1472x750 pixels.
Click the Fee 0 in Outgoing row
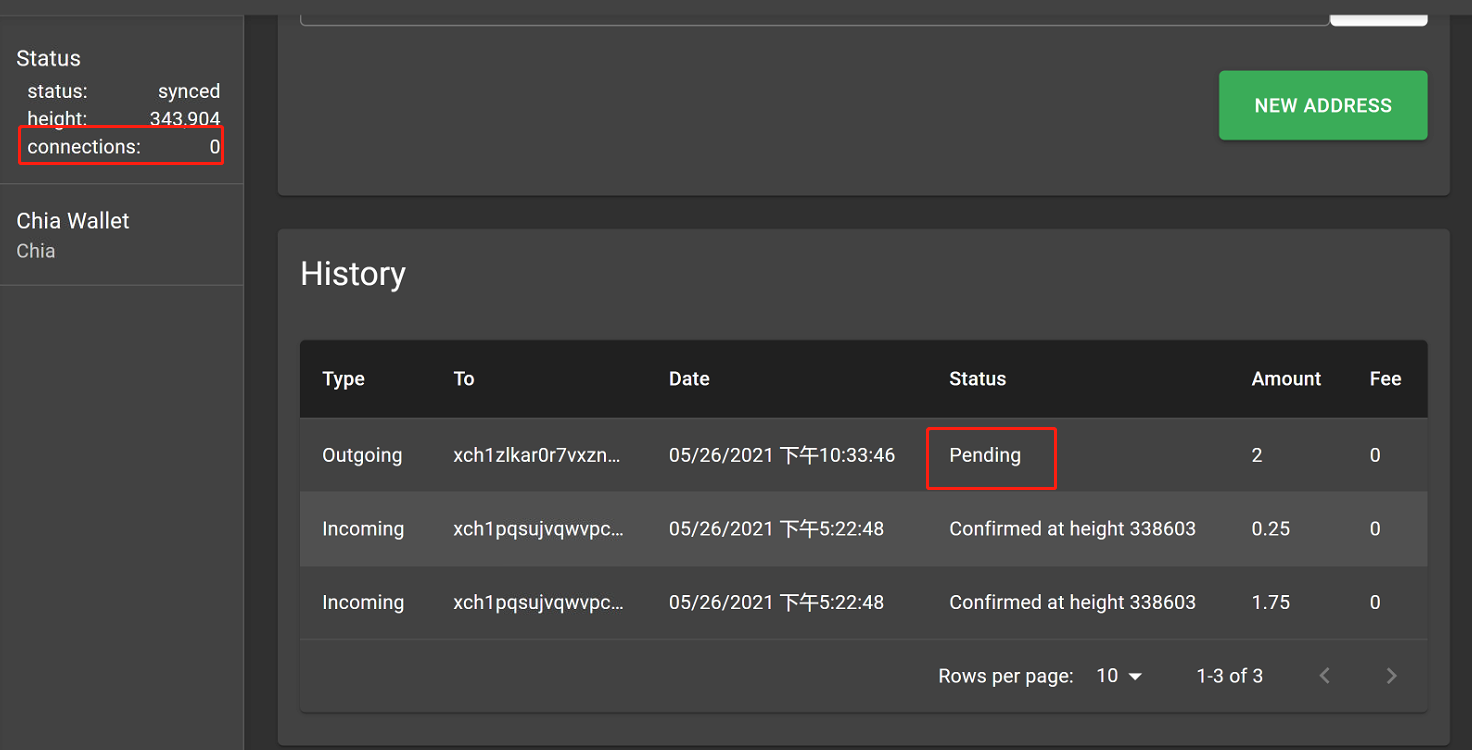point(1375,455)
